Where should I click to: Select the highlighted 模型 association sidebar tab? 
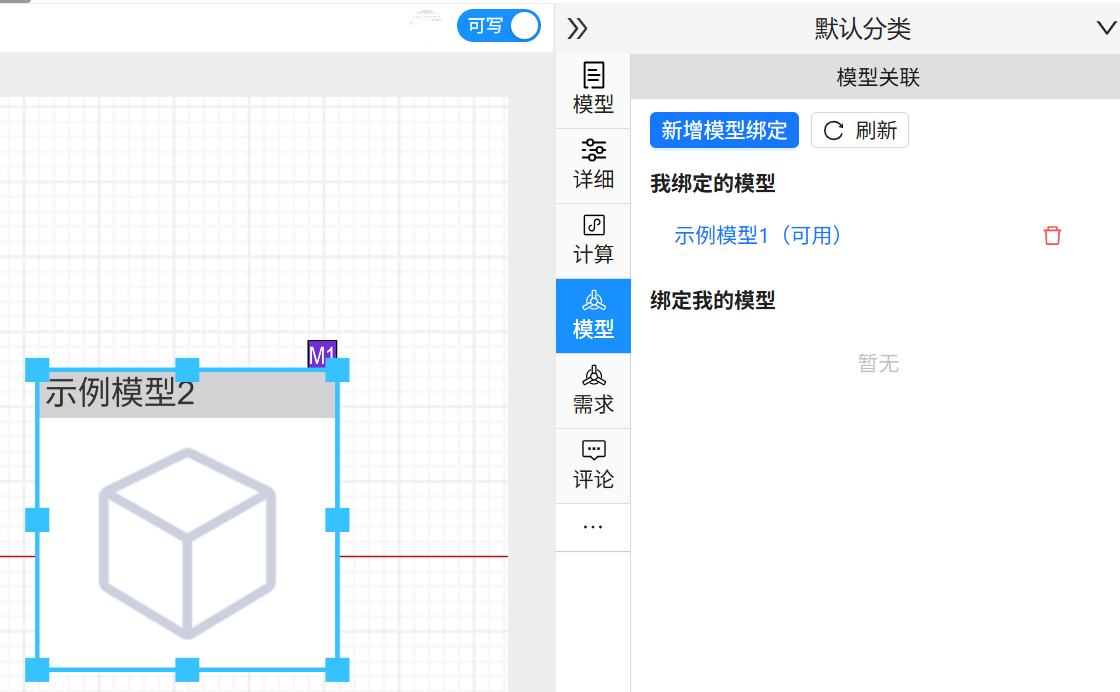[x=593, y=316]
